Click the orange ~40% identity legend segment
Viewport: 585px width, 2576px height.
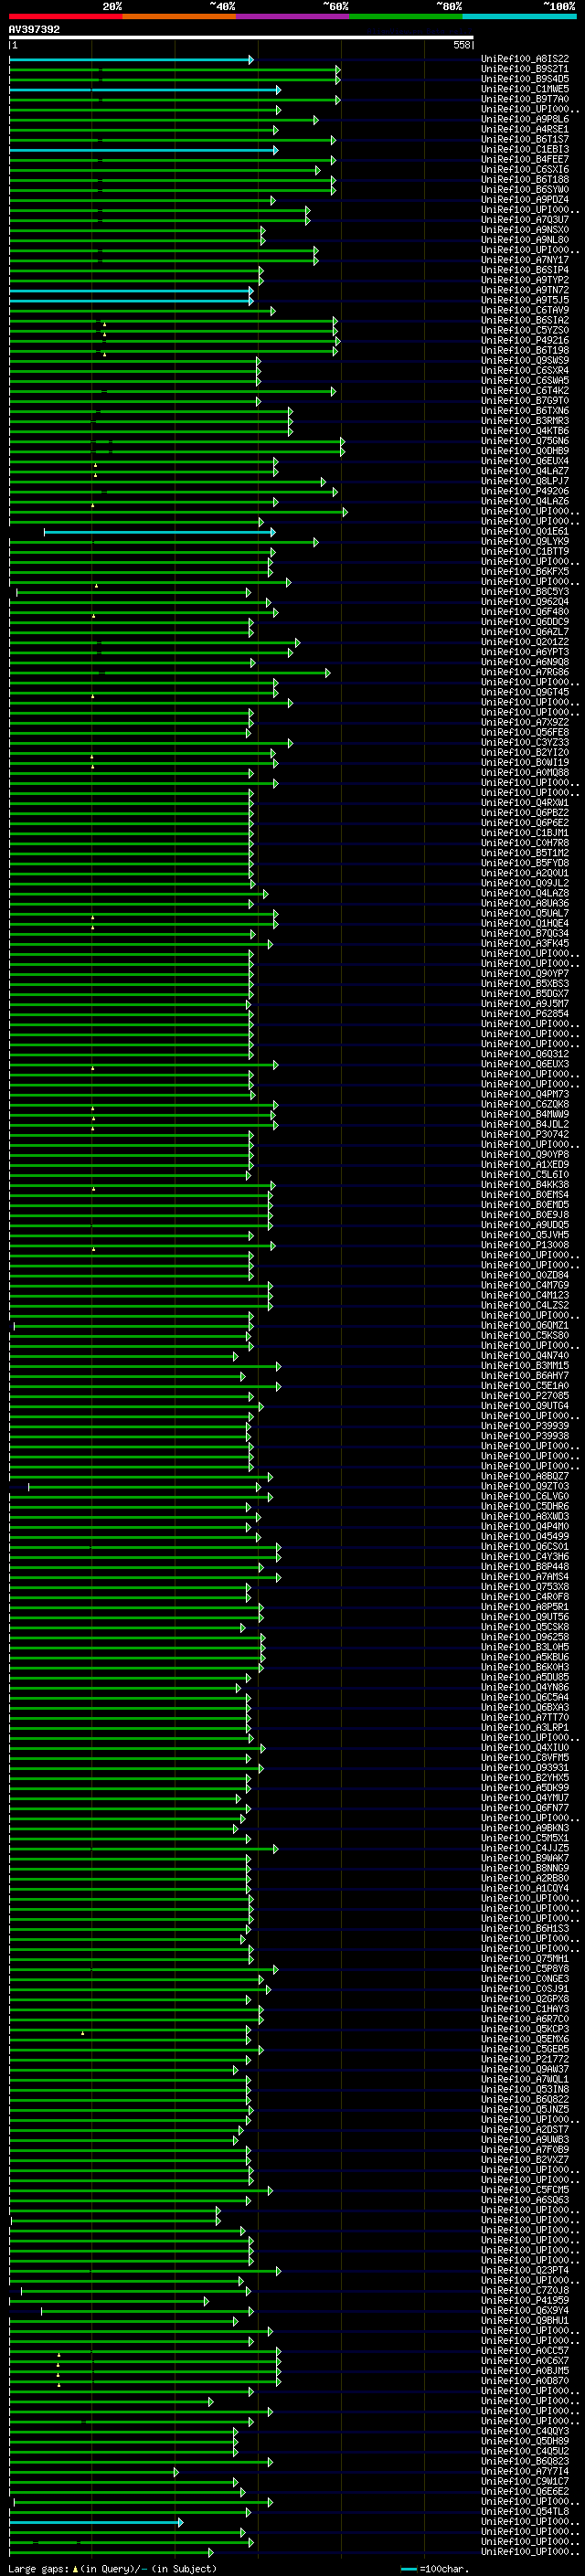(x=179, y=16)
